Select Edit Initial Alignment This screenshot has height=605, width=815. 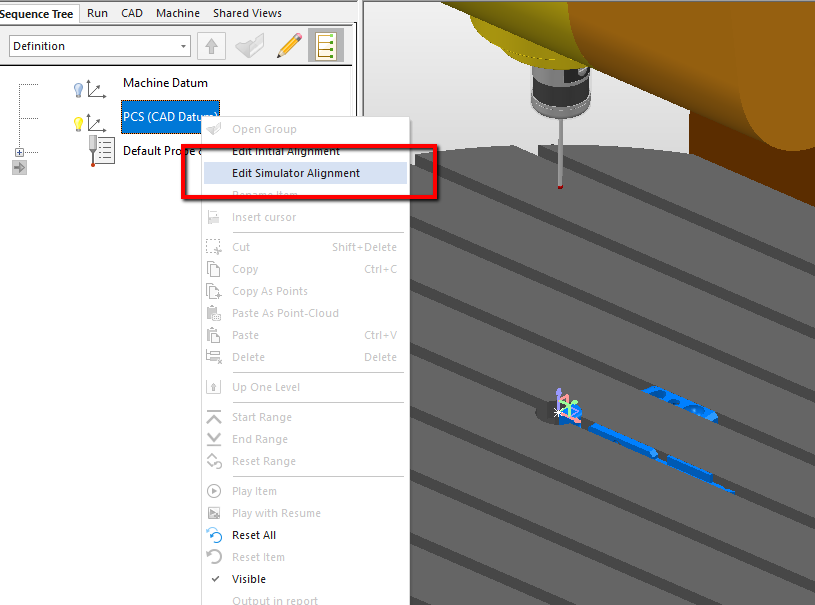tap(296, 151)
